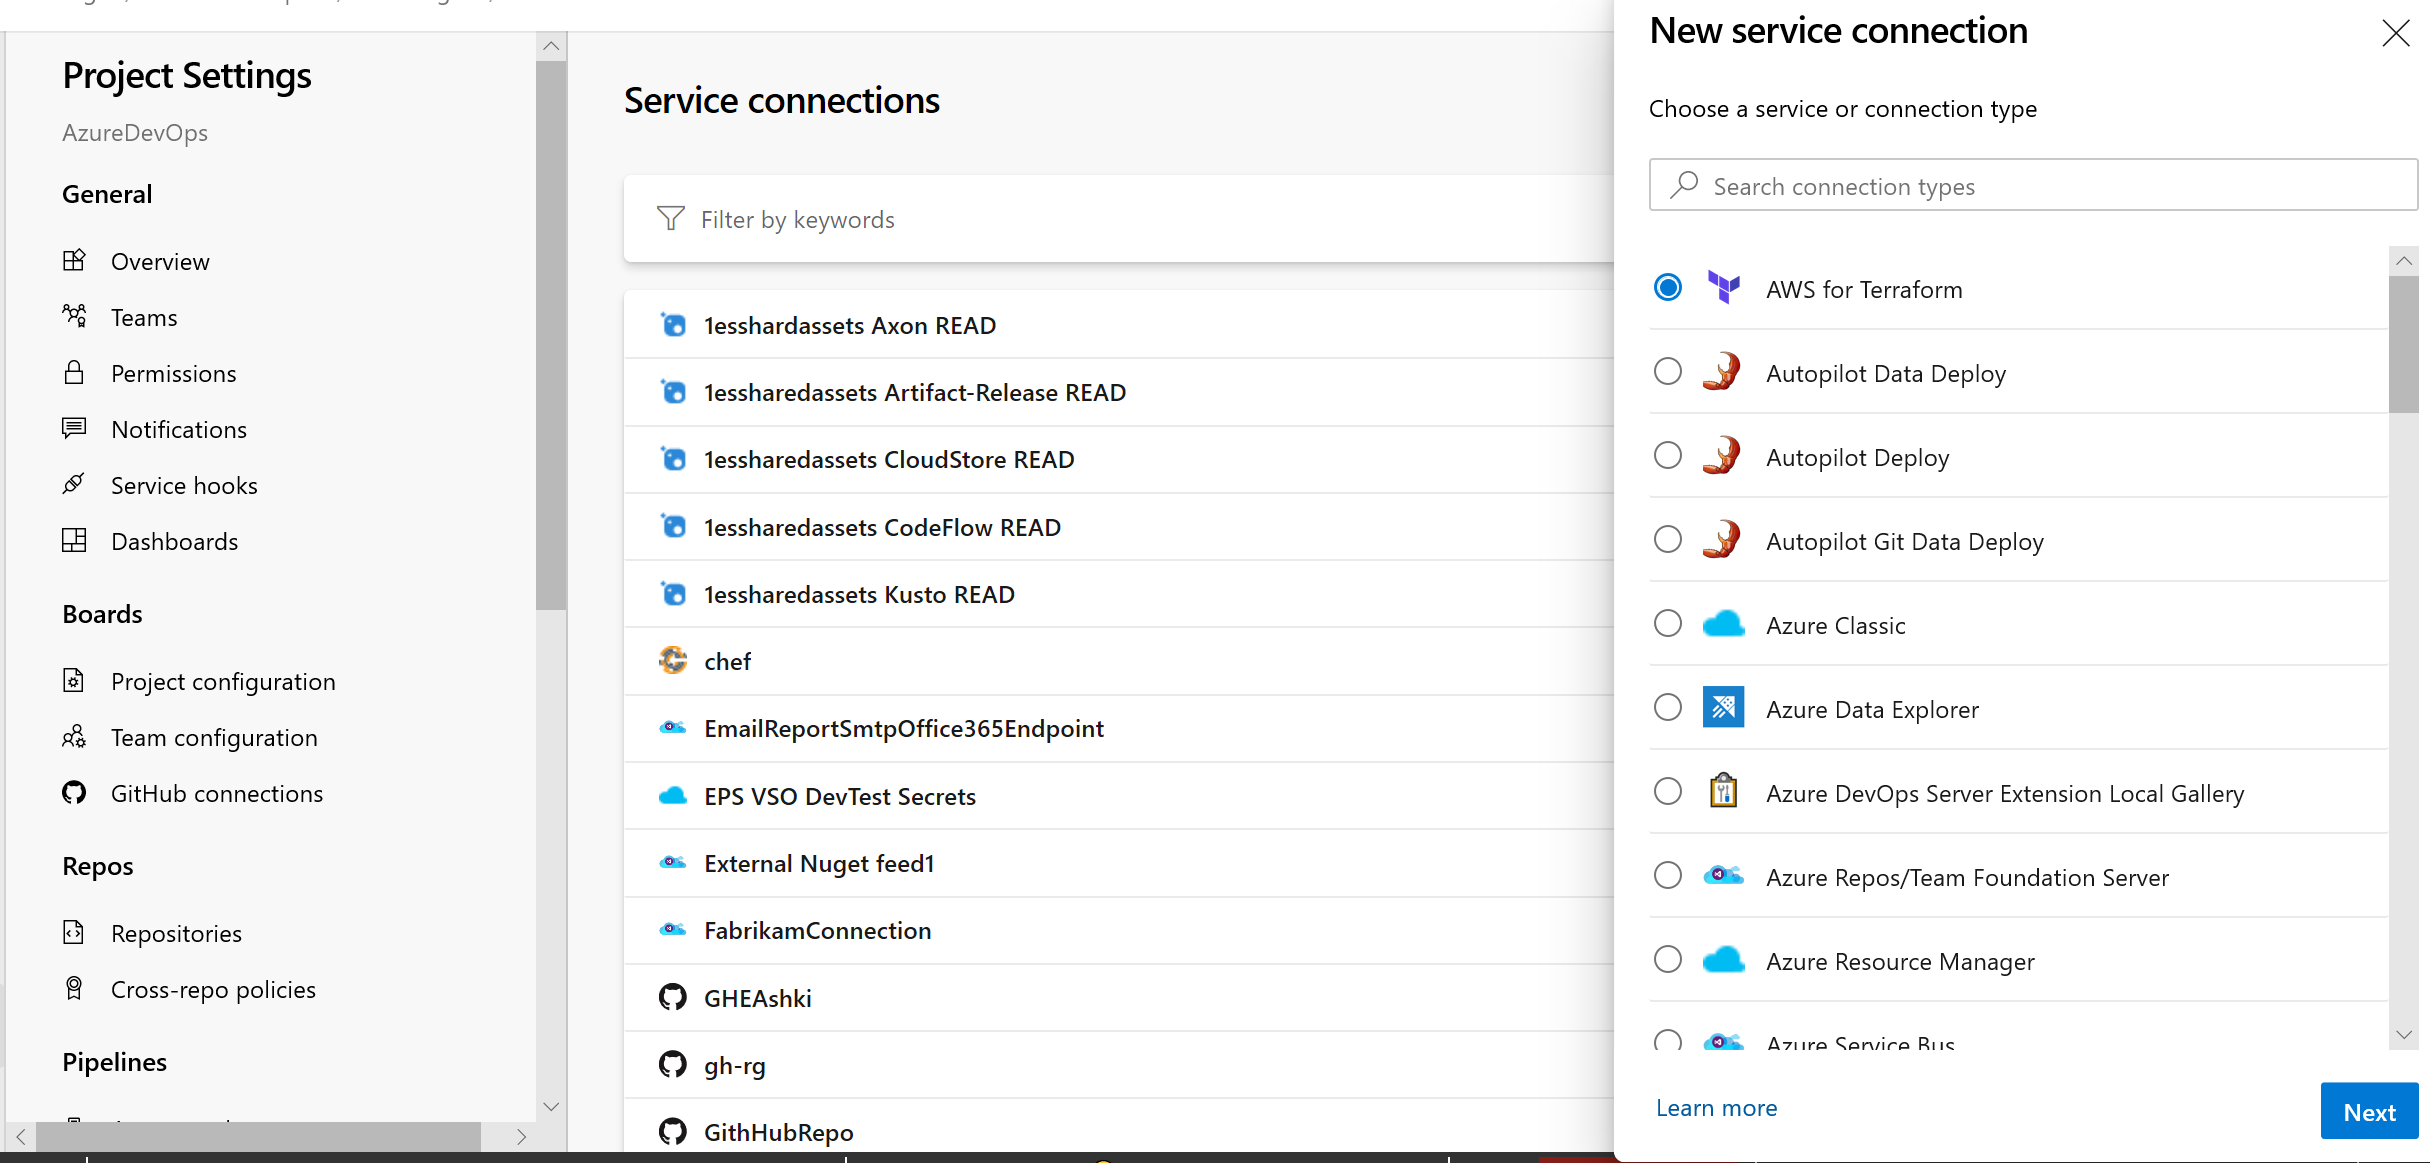2430x1163 pixels.
Task: Click the chef service connection icon
Action: click(x=673, y=661)
